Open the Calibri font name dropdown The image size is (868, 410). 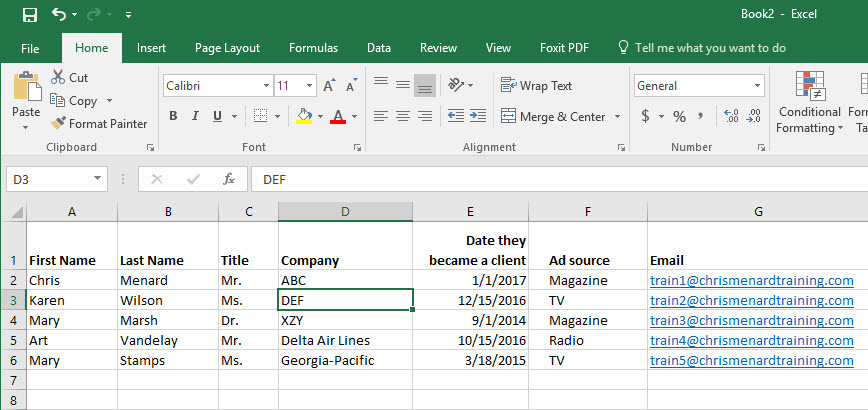[x=267, y=86]
